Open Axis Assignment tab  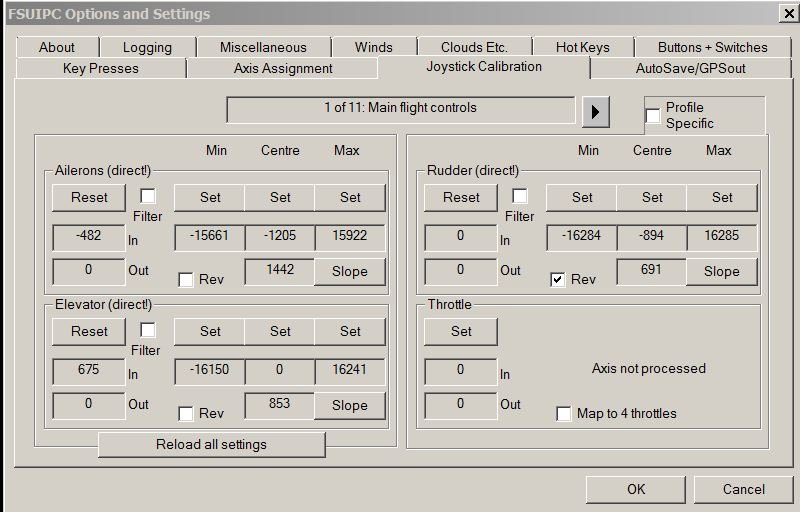[x=283, y=68]
